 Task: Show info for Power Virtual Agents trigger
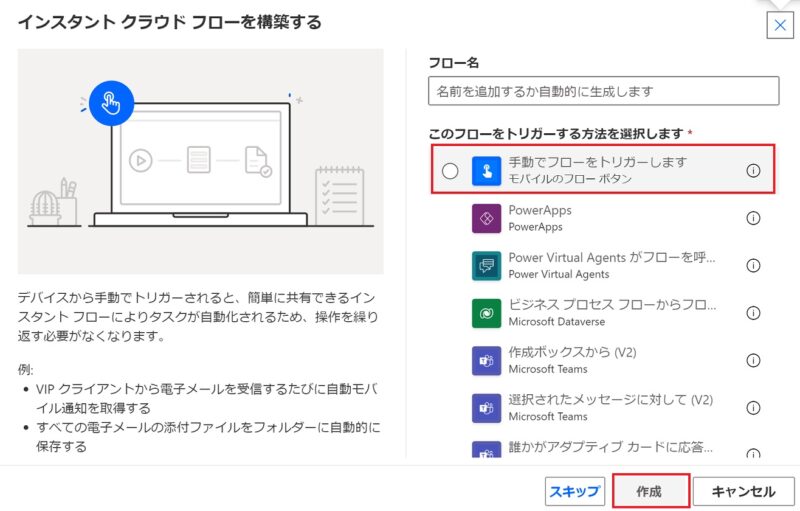(x=754, y=265)
